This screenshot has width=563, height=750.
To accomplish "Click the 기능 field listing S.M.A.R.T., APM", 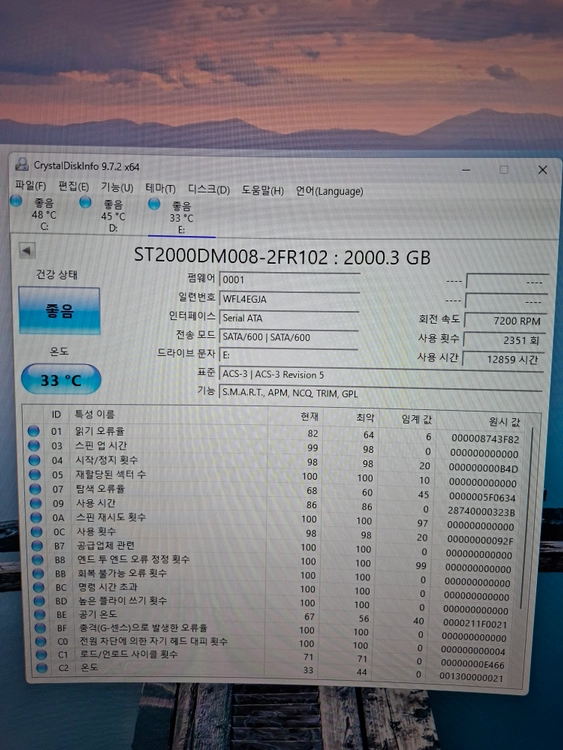I will [x=381, y=393].
